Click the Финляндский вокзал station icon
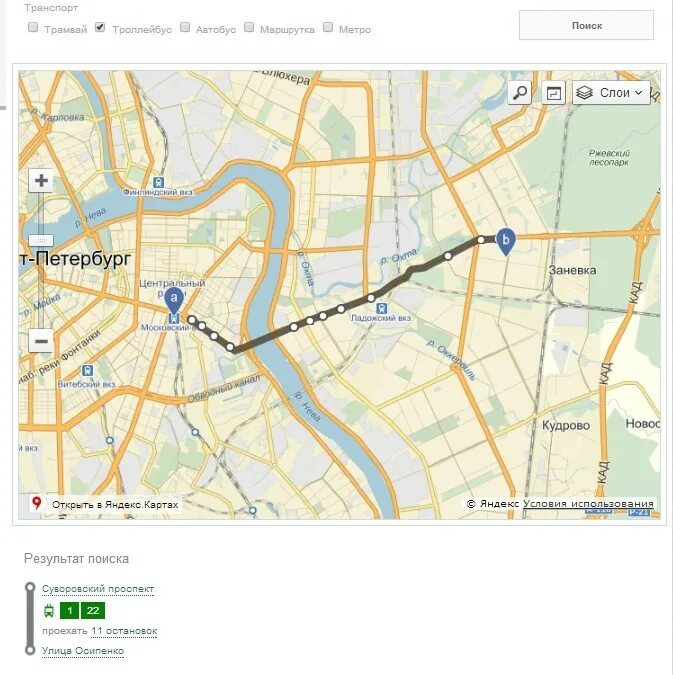 [159, 182]
